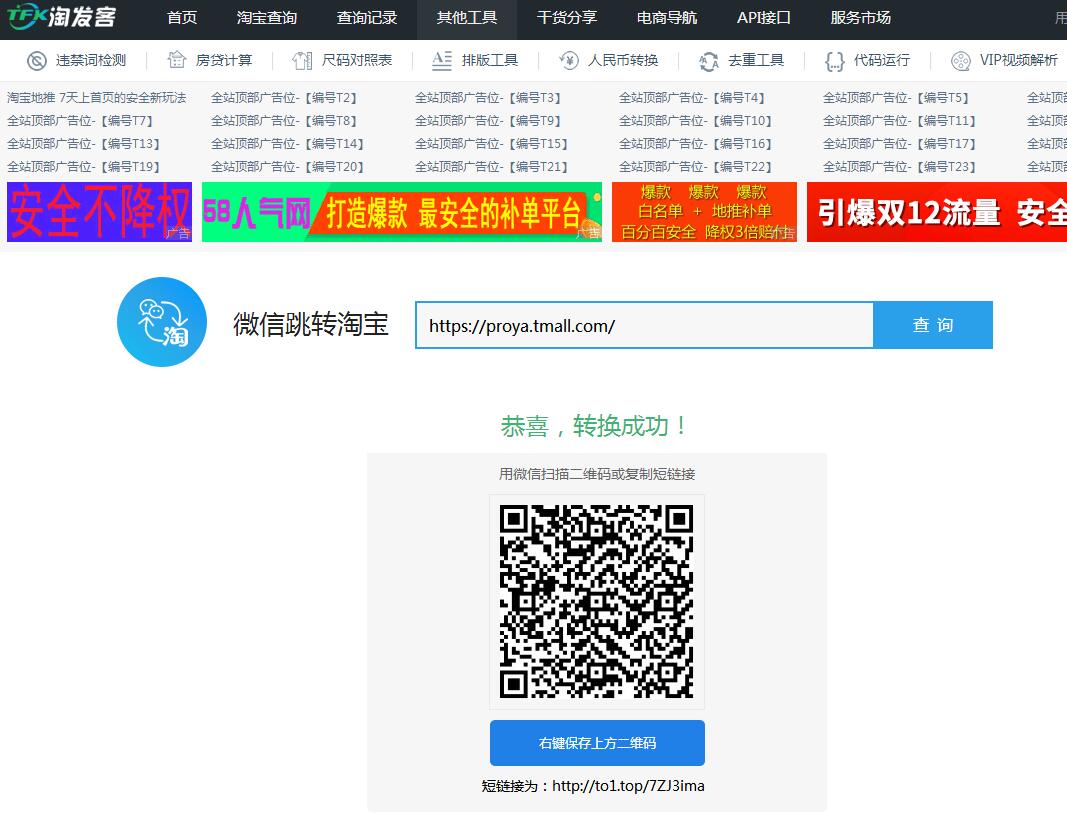Viewport: 1067px width, 822px height.
Task: Open the 服务市场 menu item
Action: [860, 18]
